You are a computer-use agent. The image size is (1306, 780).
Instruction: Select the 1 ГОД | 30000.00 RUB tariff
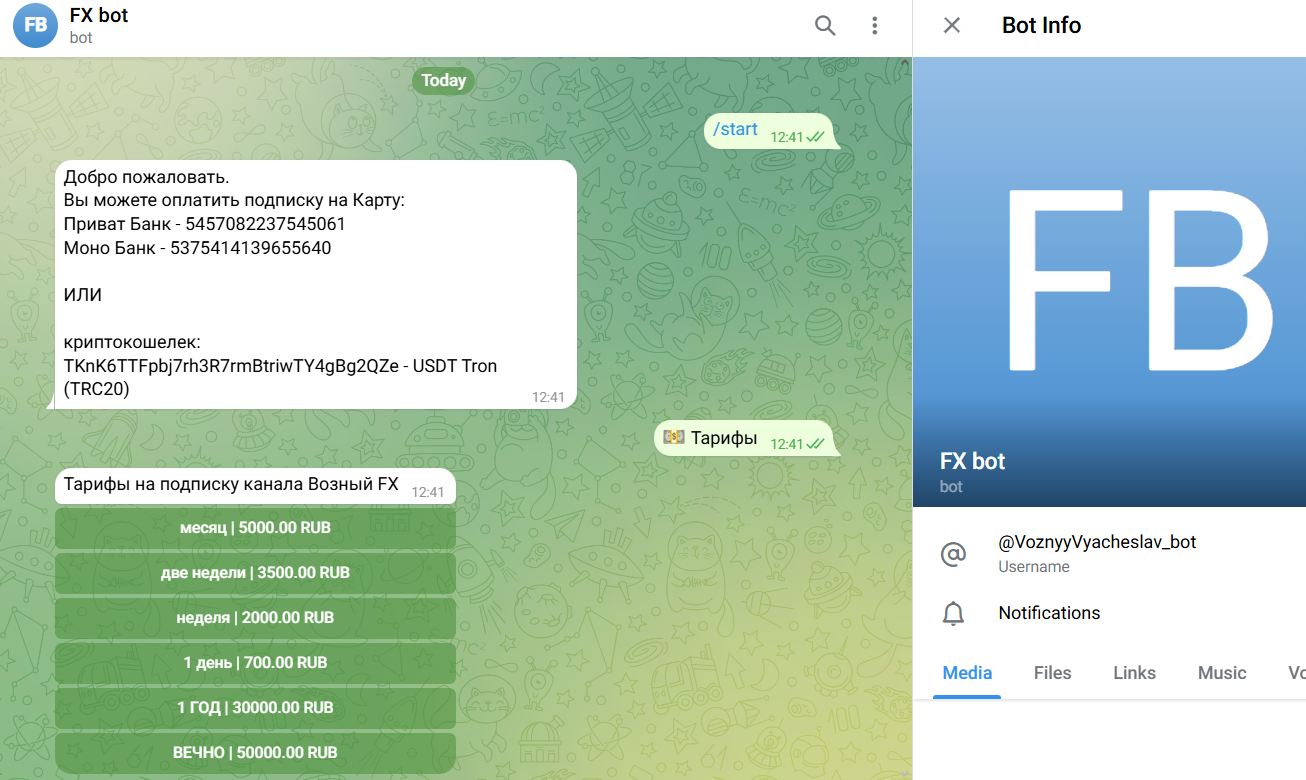click(255, 708)
